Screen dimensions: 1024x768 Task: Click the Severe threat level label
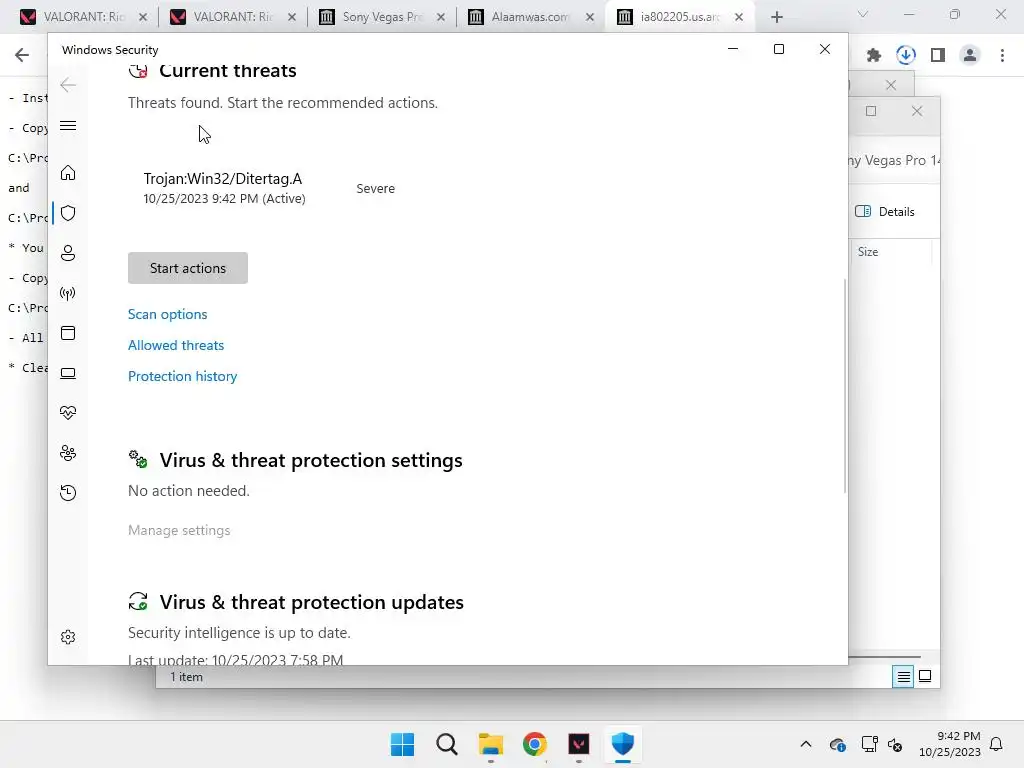(x=376, y=189)
